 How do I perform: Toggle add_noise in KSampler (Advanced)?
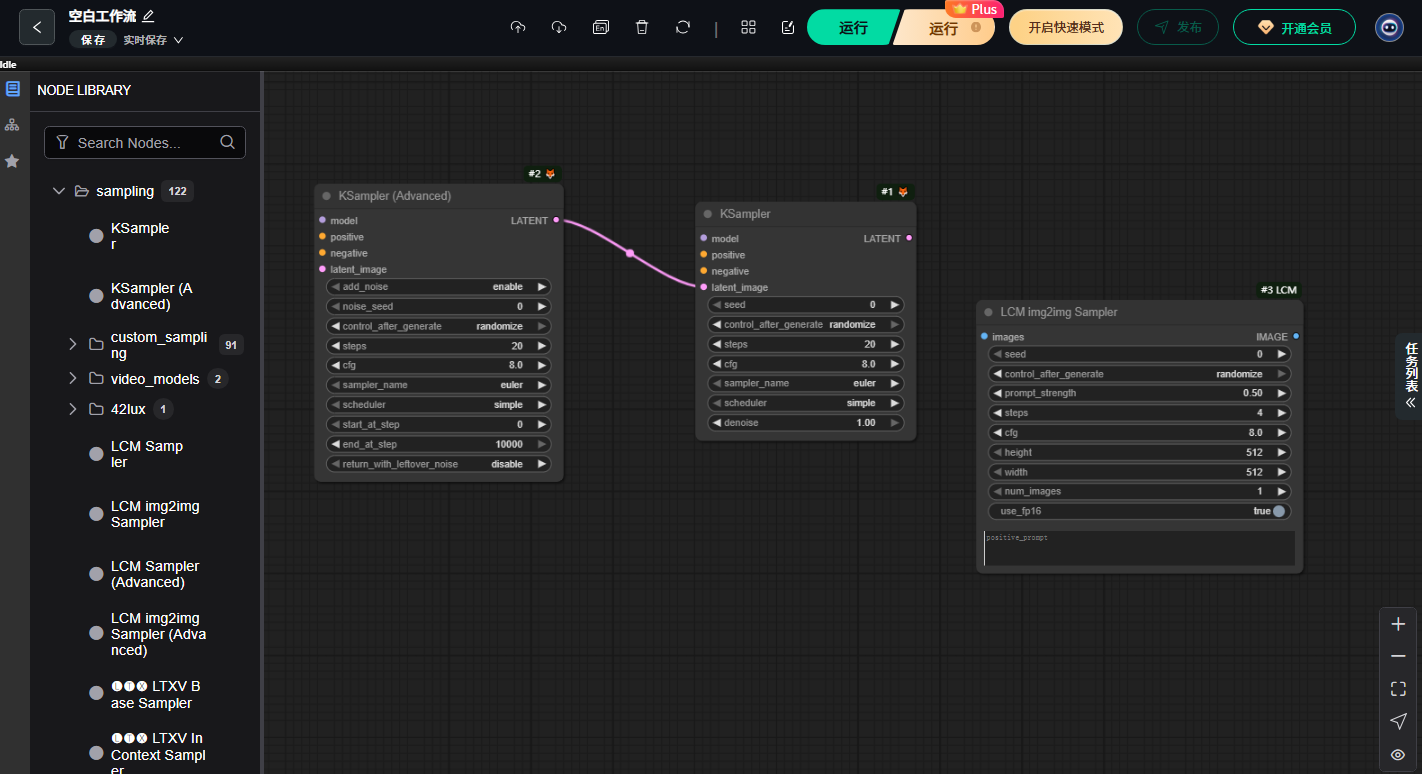(439, 287)
